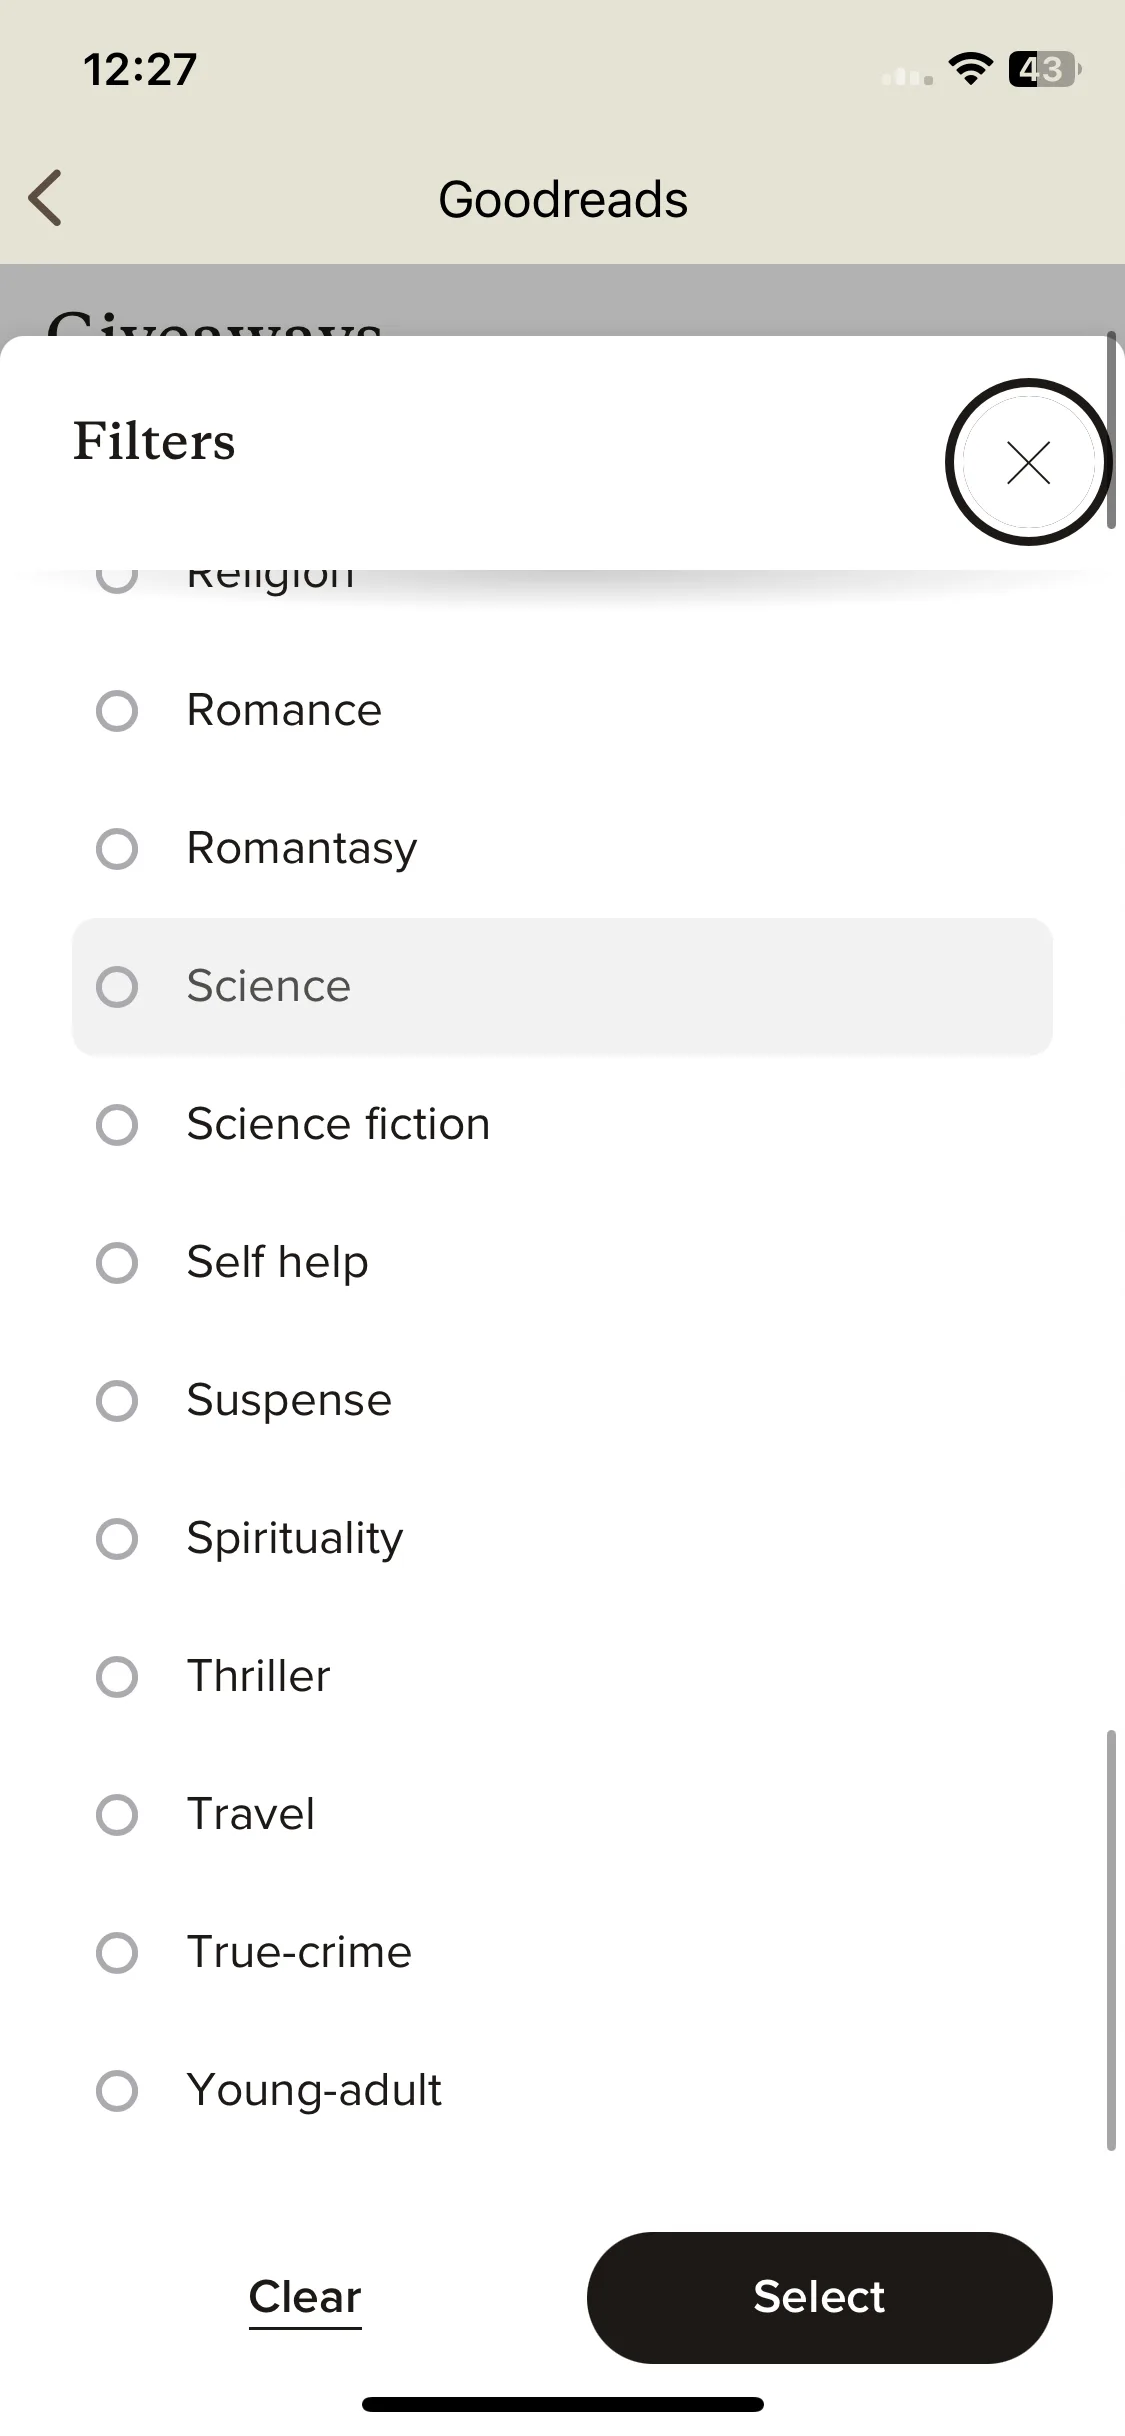Select the Young-adult filter option
Image resolution: width=1125 pixels, height=2436 pixels.
coord(562,2091)
